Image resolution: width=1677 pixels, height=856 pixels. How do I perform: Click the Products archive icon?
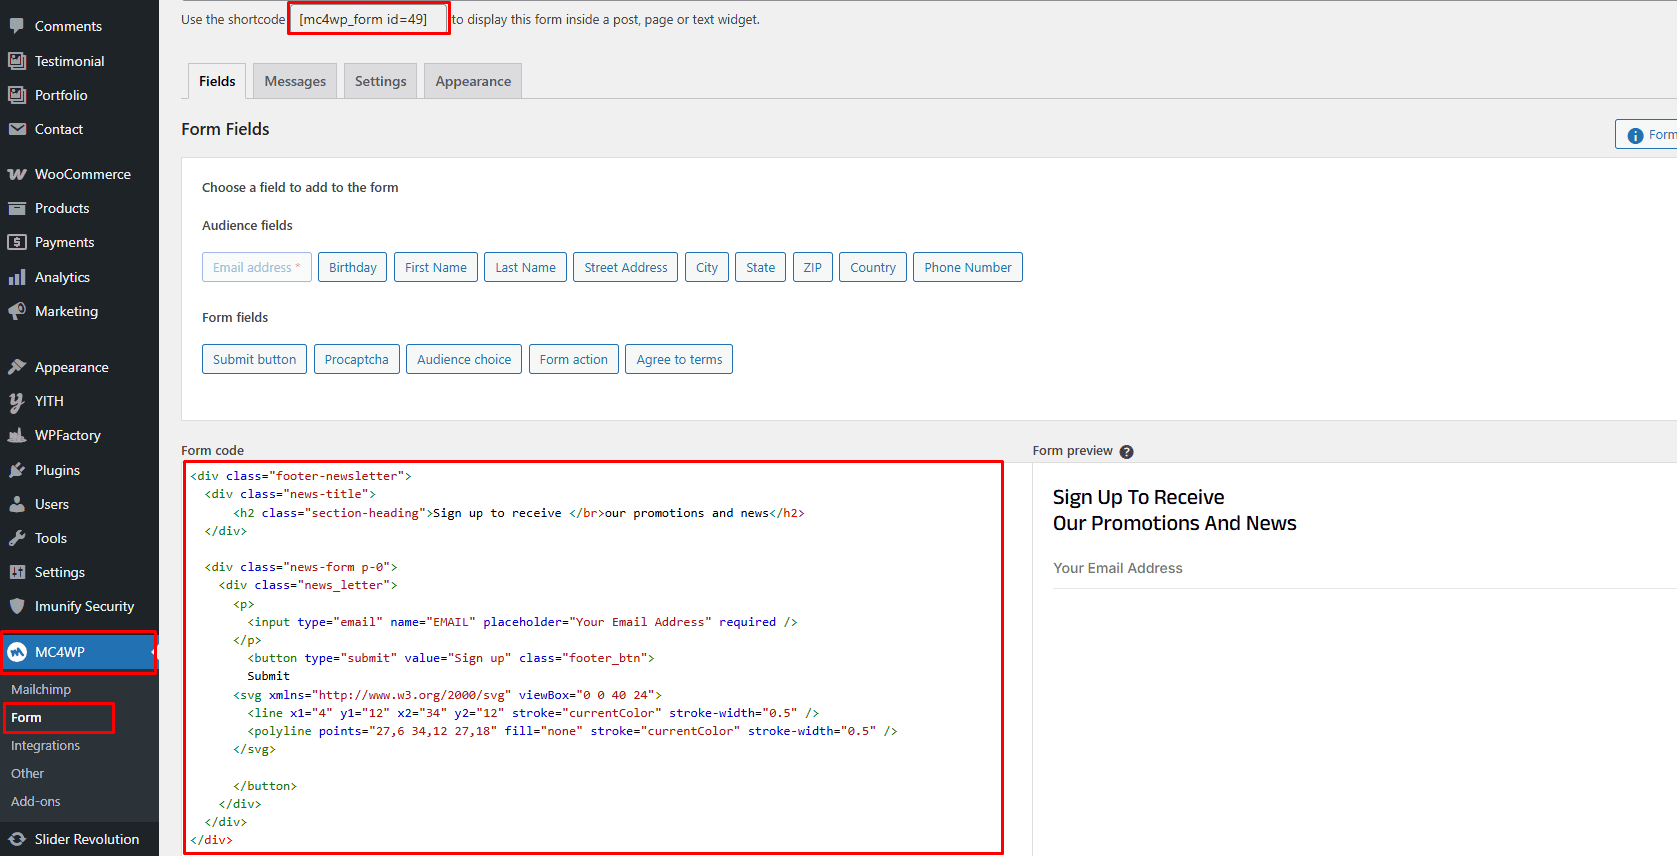(x=17, y=208)
